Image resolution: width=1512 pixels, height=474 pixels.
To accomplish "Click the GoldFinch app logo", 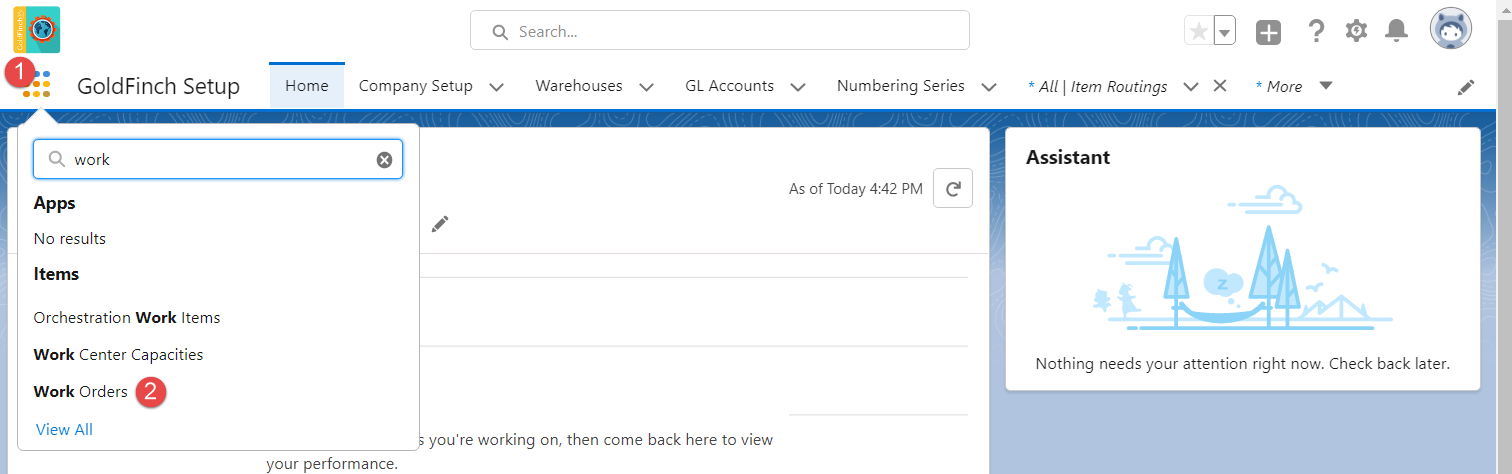I will 36,30.
